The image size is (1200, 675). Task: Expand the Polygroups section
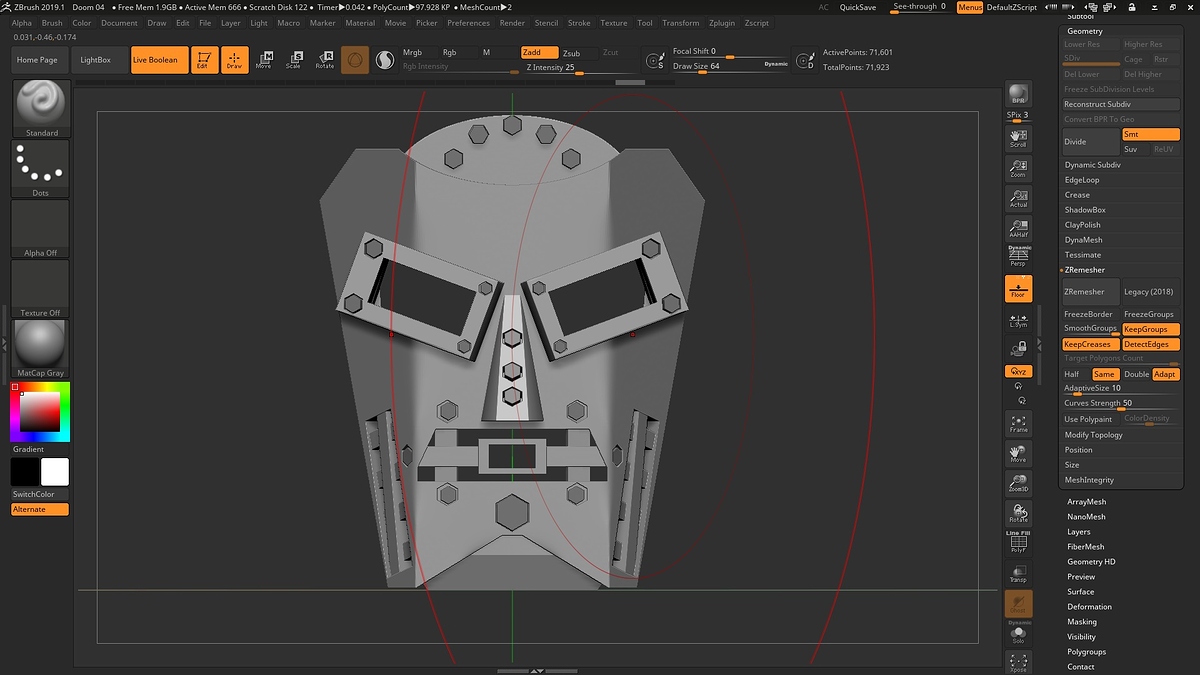tap(1086, 652)
